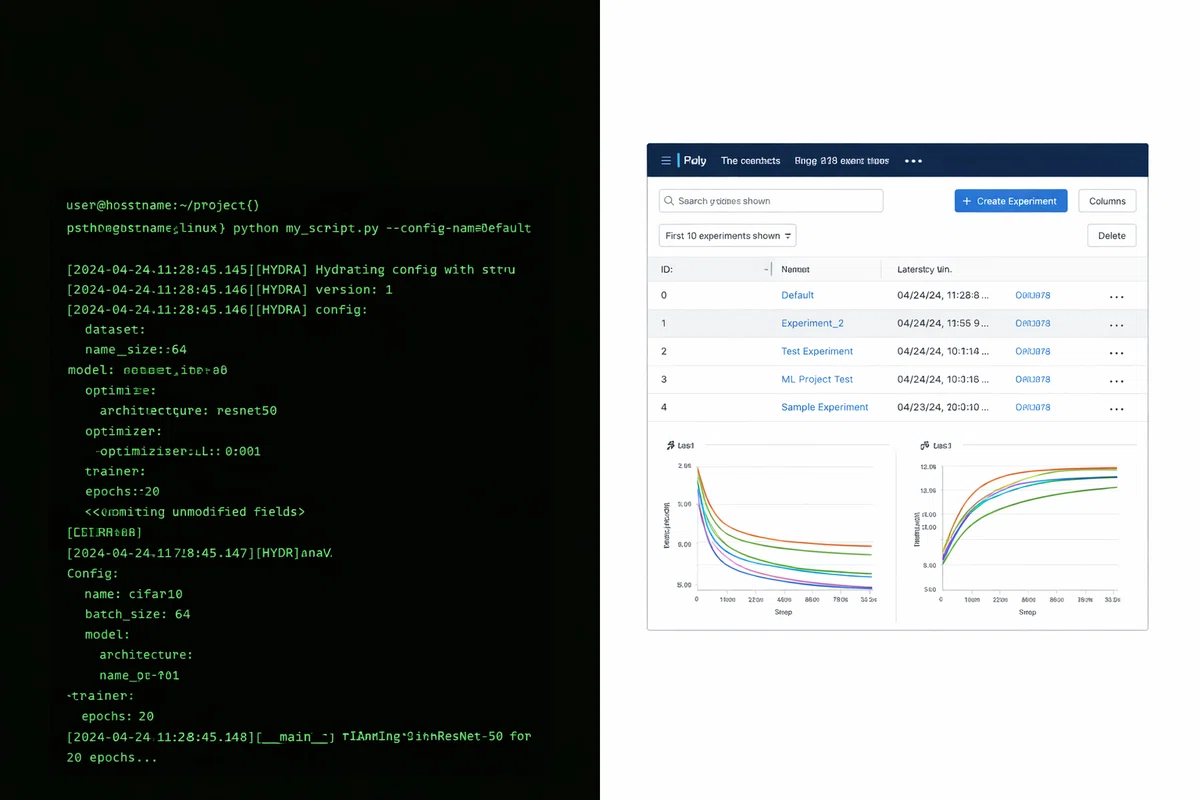Click the Create Experiment button

(1011, 201)
